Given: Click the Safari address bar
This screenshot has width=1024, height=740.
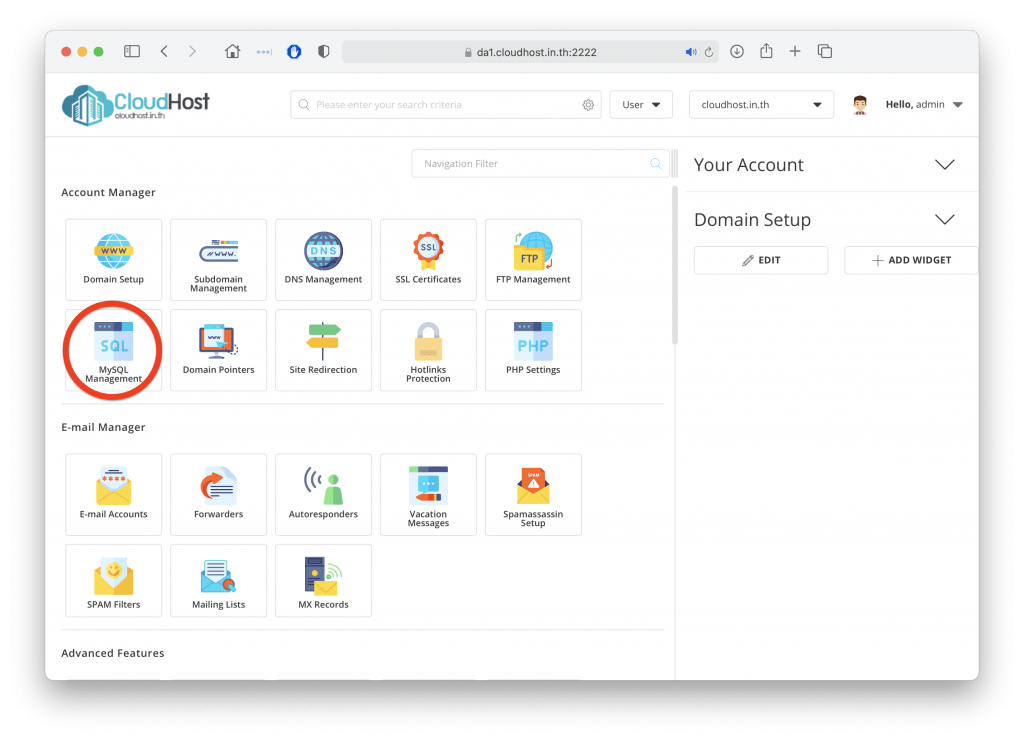Looking at the screenshot, I should [530, 52].
